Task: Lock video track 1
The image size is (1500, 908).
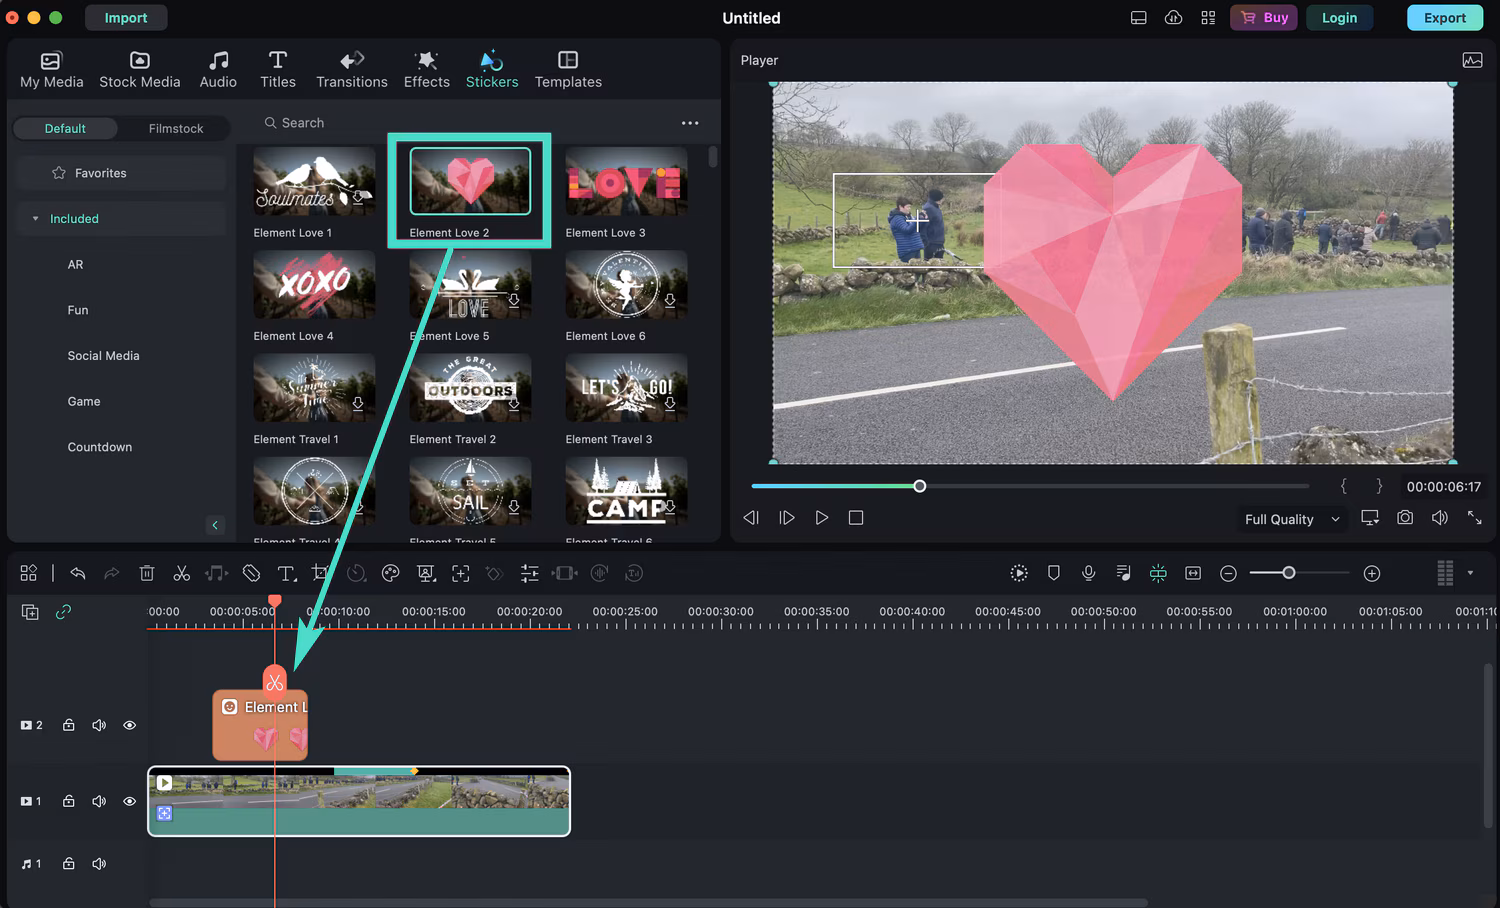Action: [68, 801]
